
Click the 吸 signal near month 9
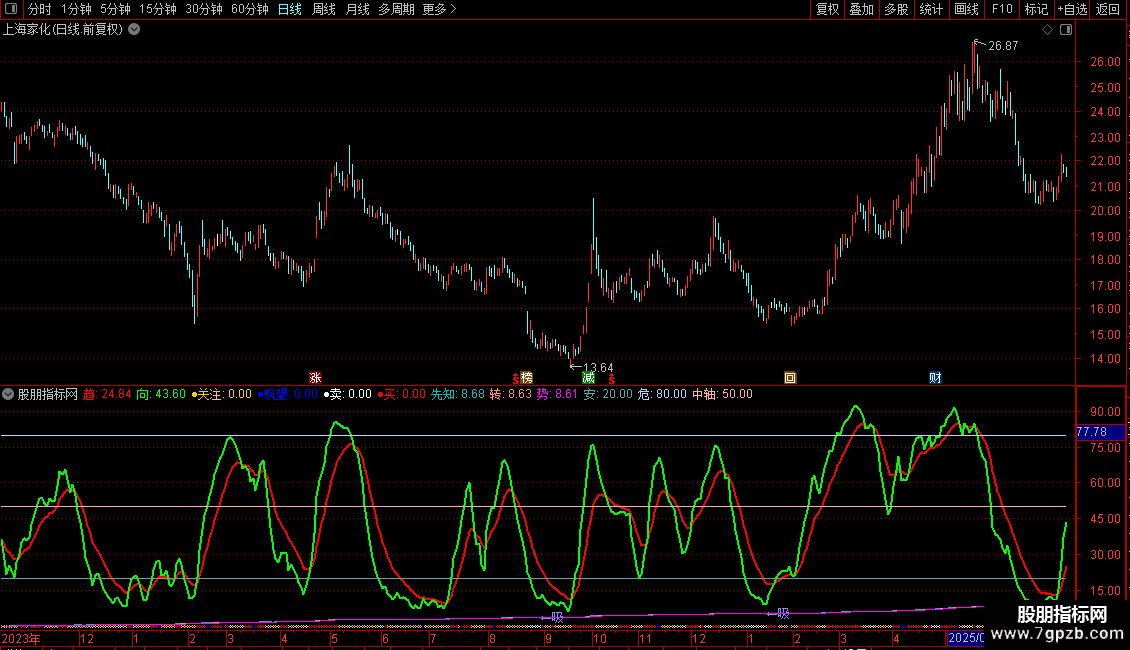[x=557, y=618]
